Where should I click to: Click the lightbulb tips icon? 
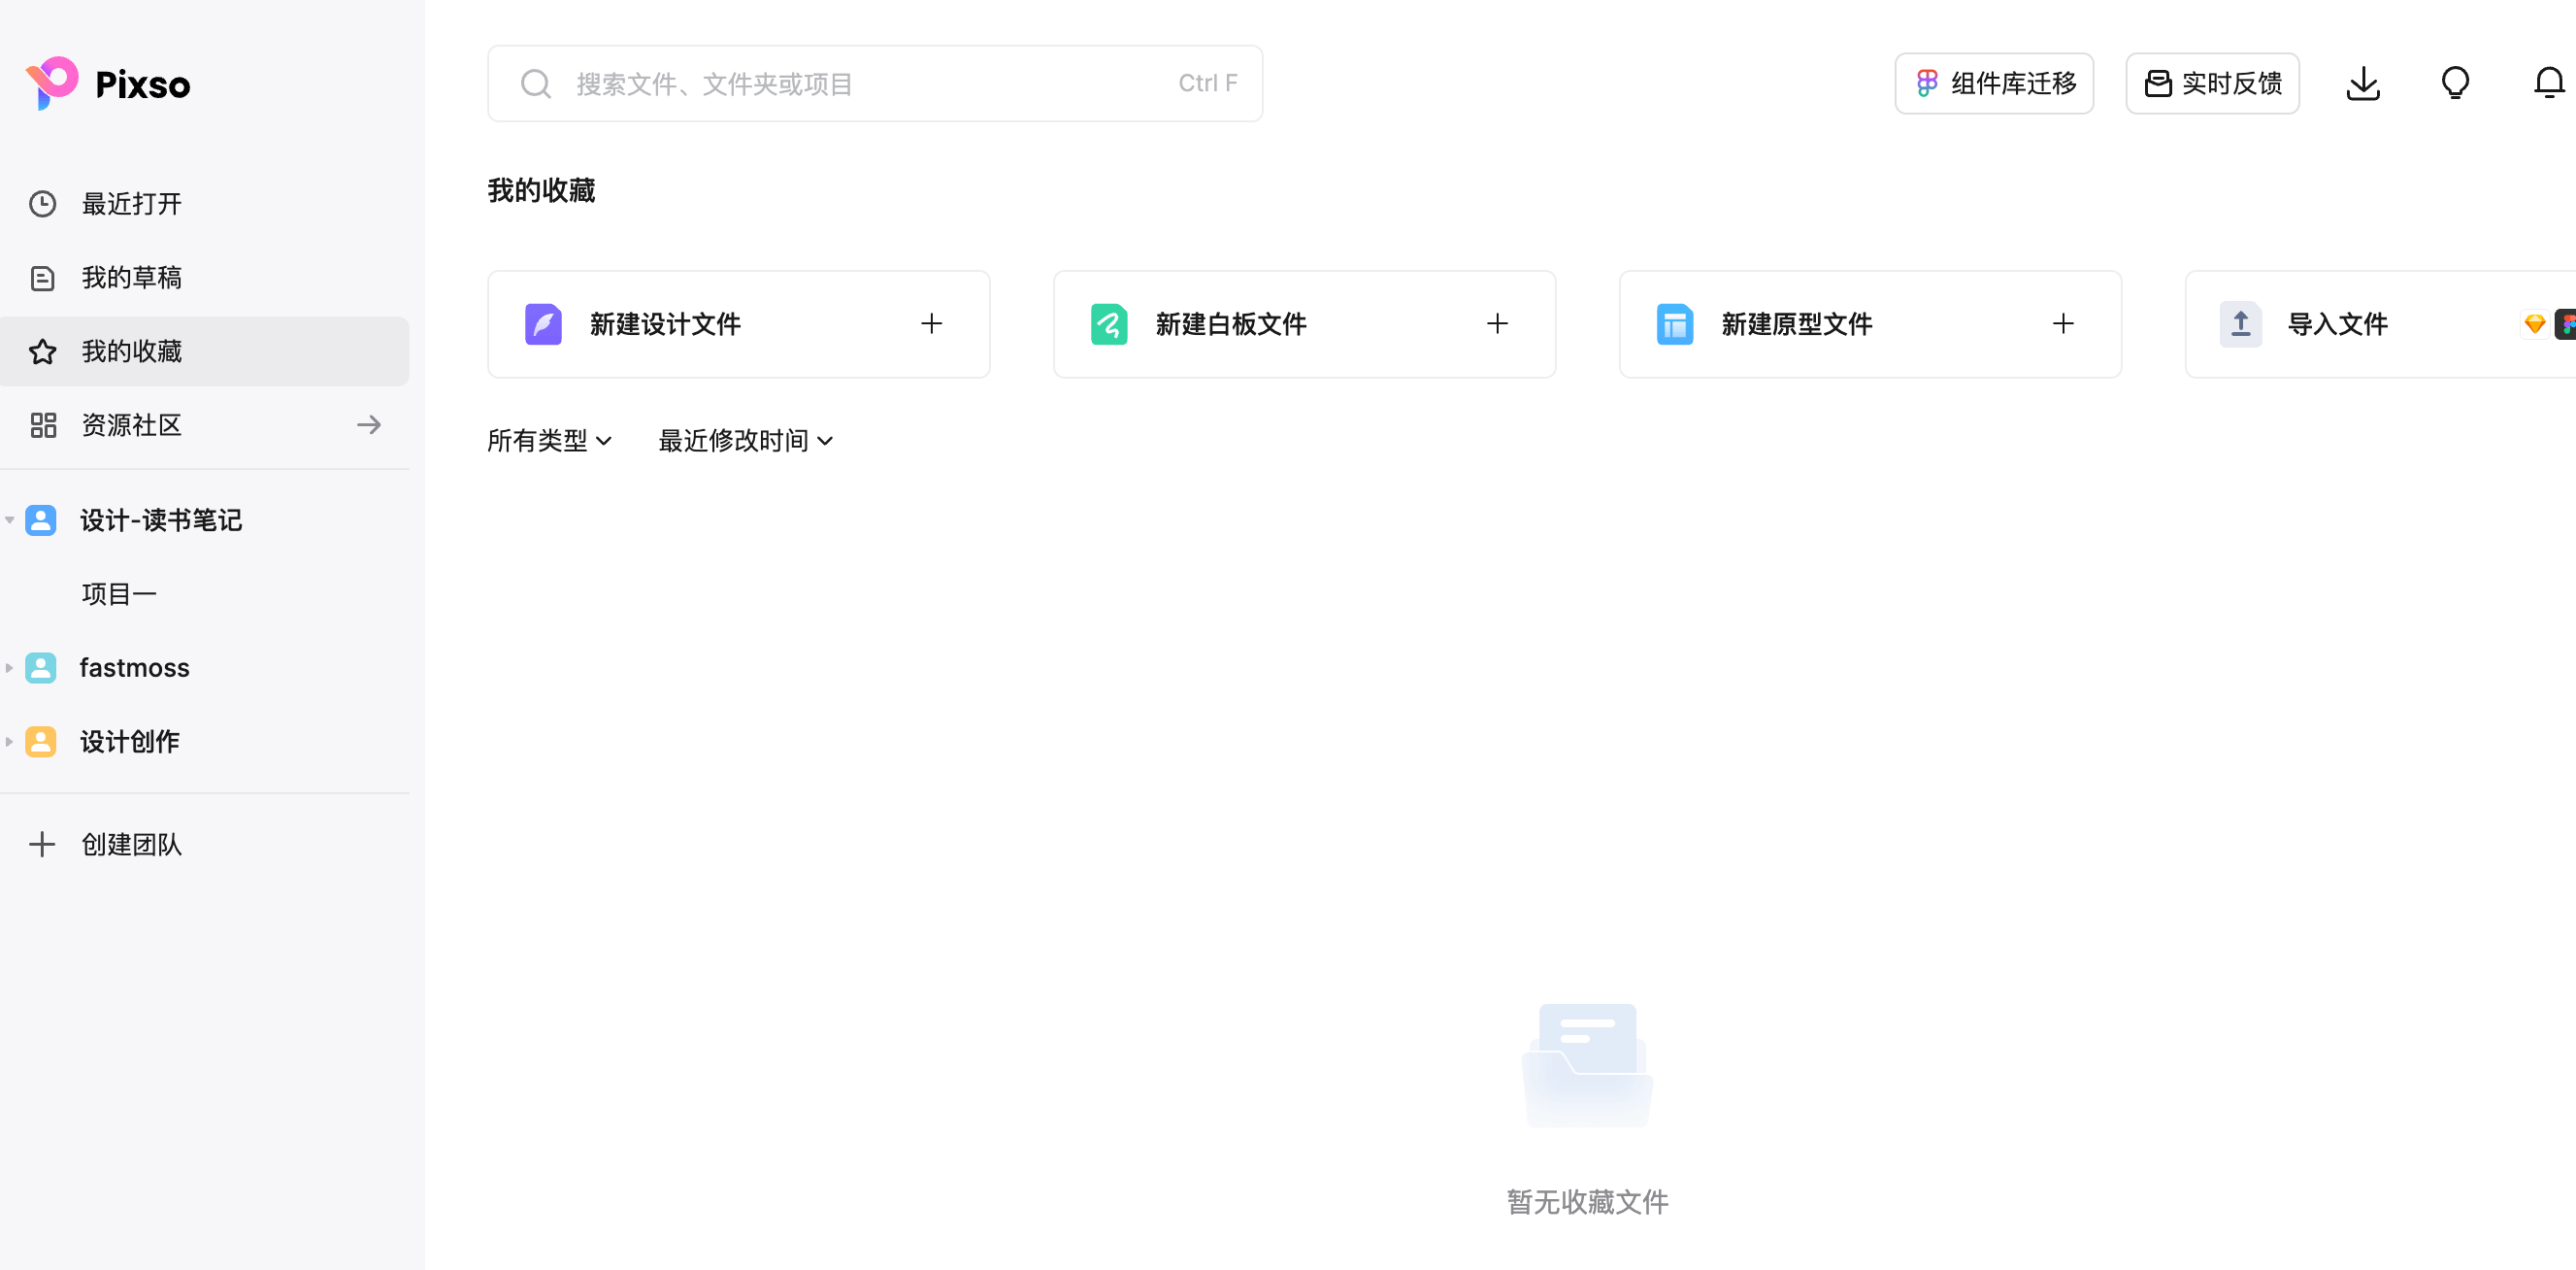click(x=2455, y=84)
